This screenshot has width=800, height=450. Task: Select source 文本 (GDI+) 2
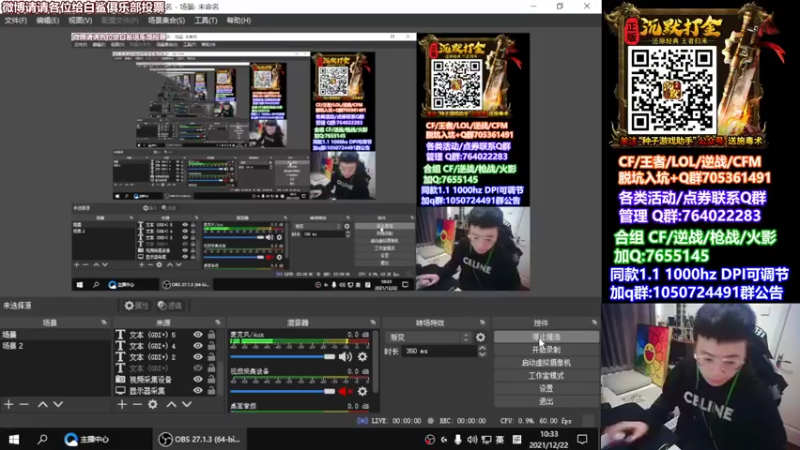pyautogui.click(x=152, y=357)
